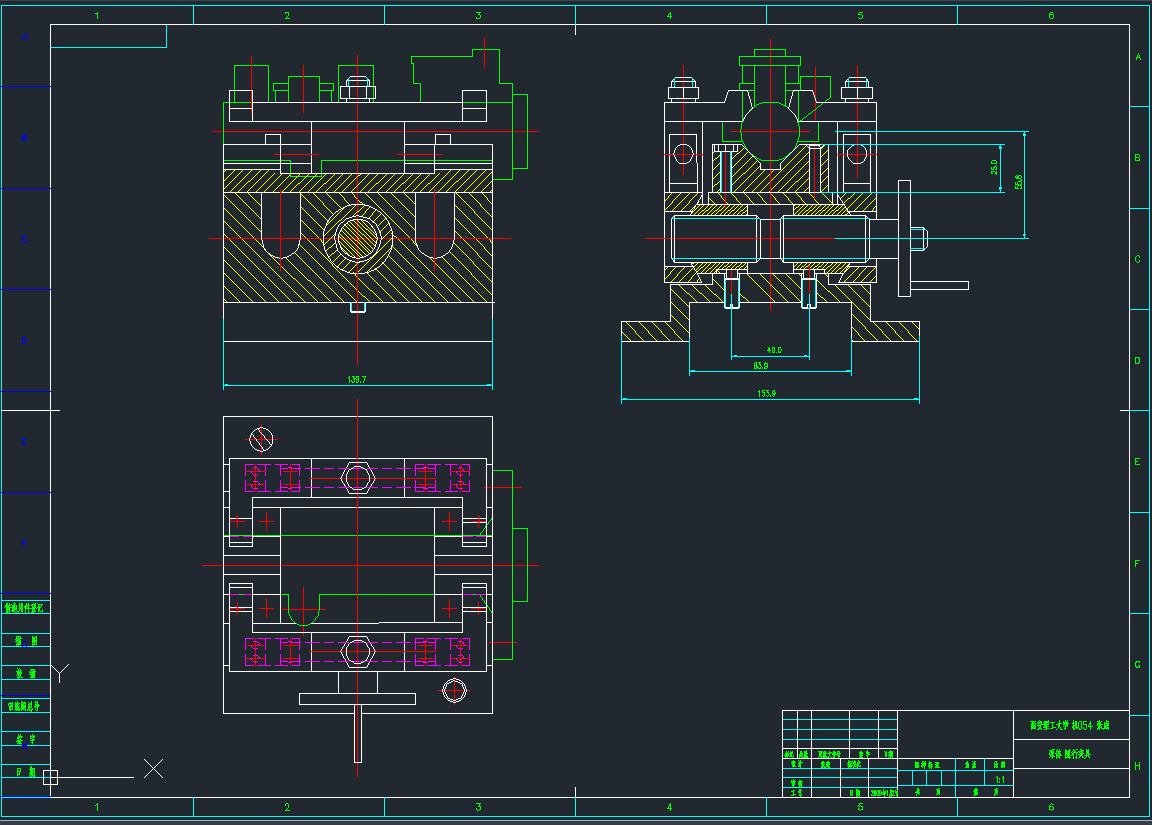The height and width of the screenshot is (825, 1152).
Task: Select the red crosshair circle in plan view
Action: 455,690
